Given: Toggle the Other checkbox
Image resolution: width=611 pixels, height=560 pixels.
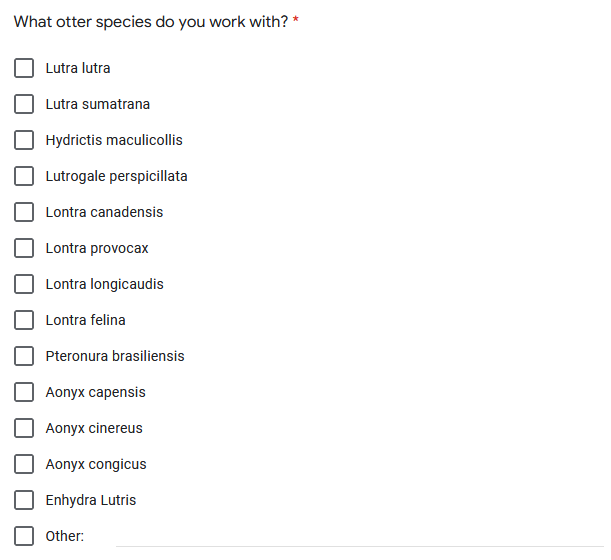Looking at the screenshot, I should point(24,537).
